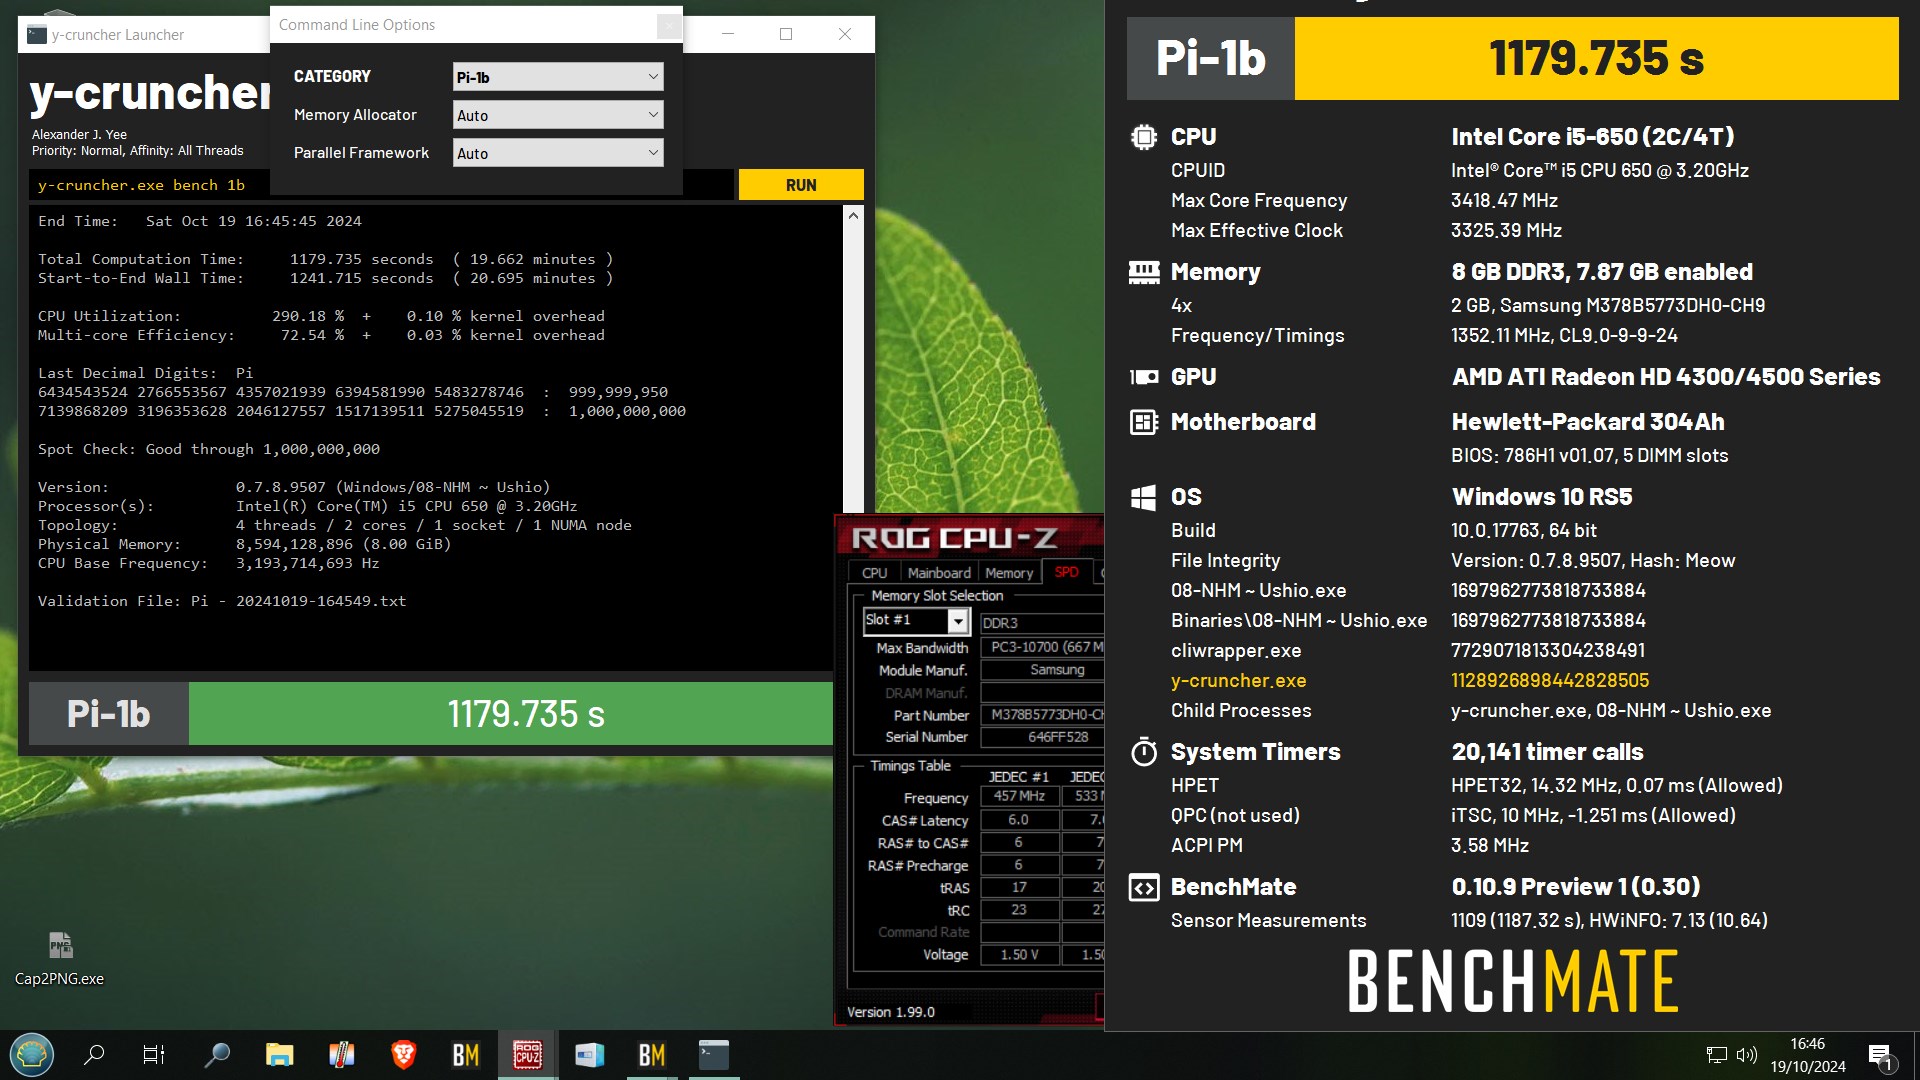
Task: Click the BenchMate GPU card icon
Action: coord(1143,377)
